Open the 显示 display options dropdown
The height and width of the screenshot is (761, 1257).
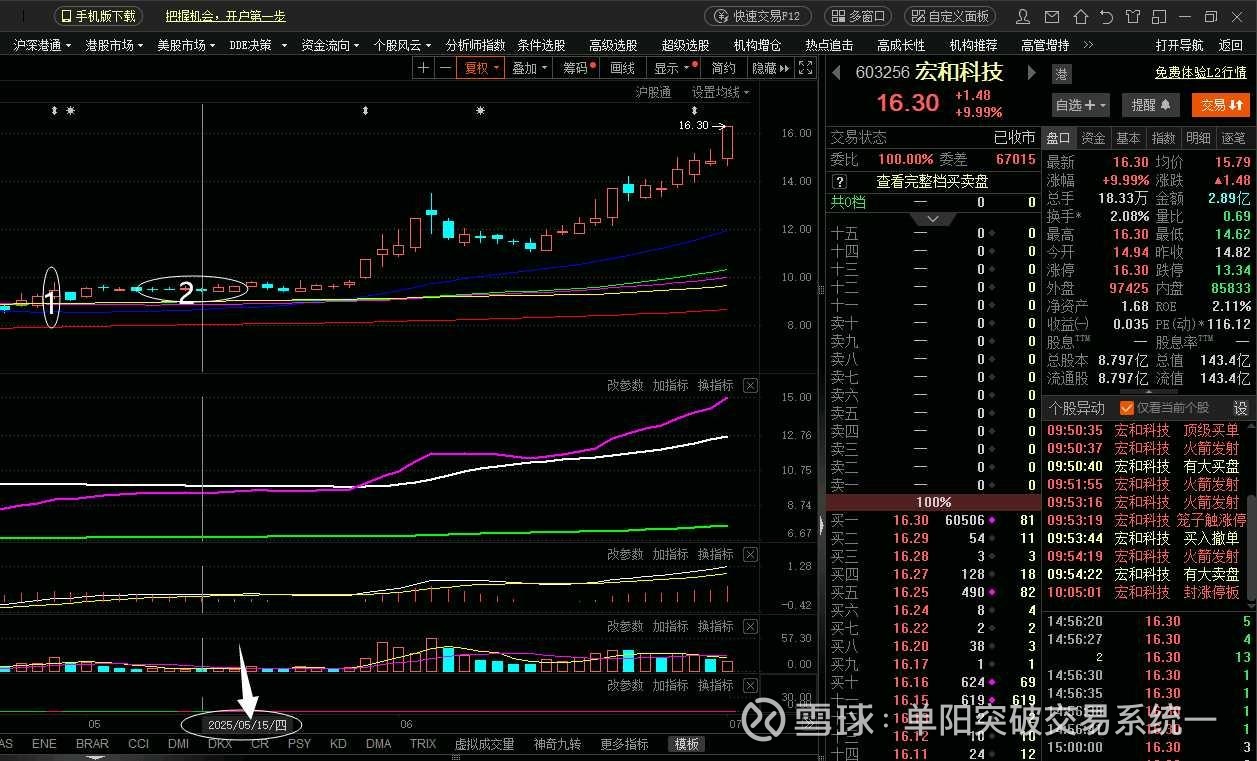pyautogui.click(x=668, y=67)
